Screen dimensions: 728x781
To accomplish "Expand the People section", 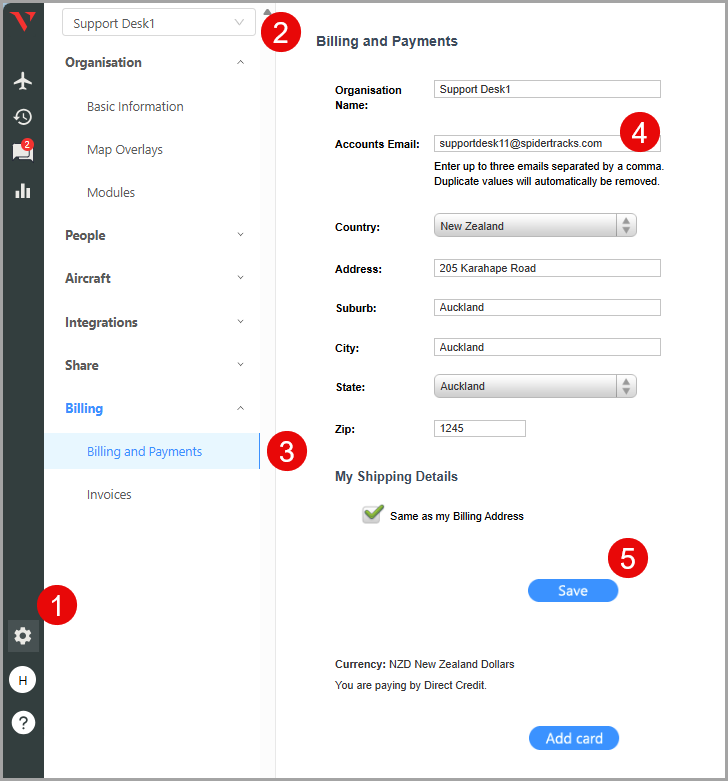I will pos(154,235).
